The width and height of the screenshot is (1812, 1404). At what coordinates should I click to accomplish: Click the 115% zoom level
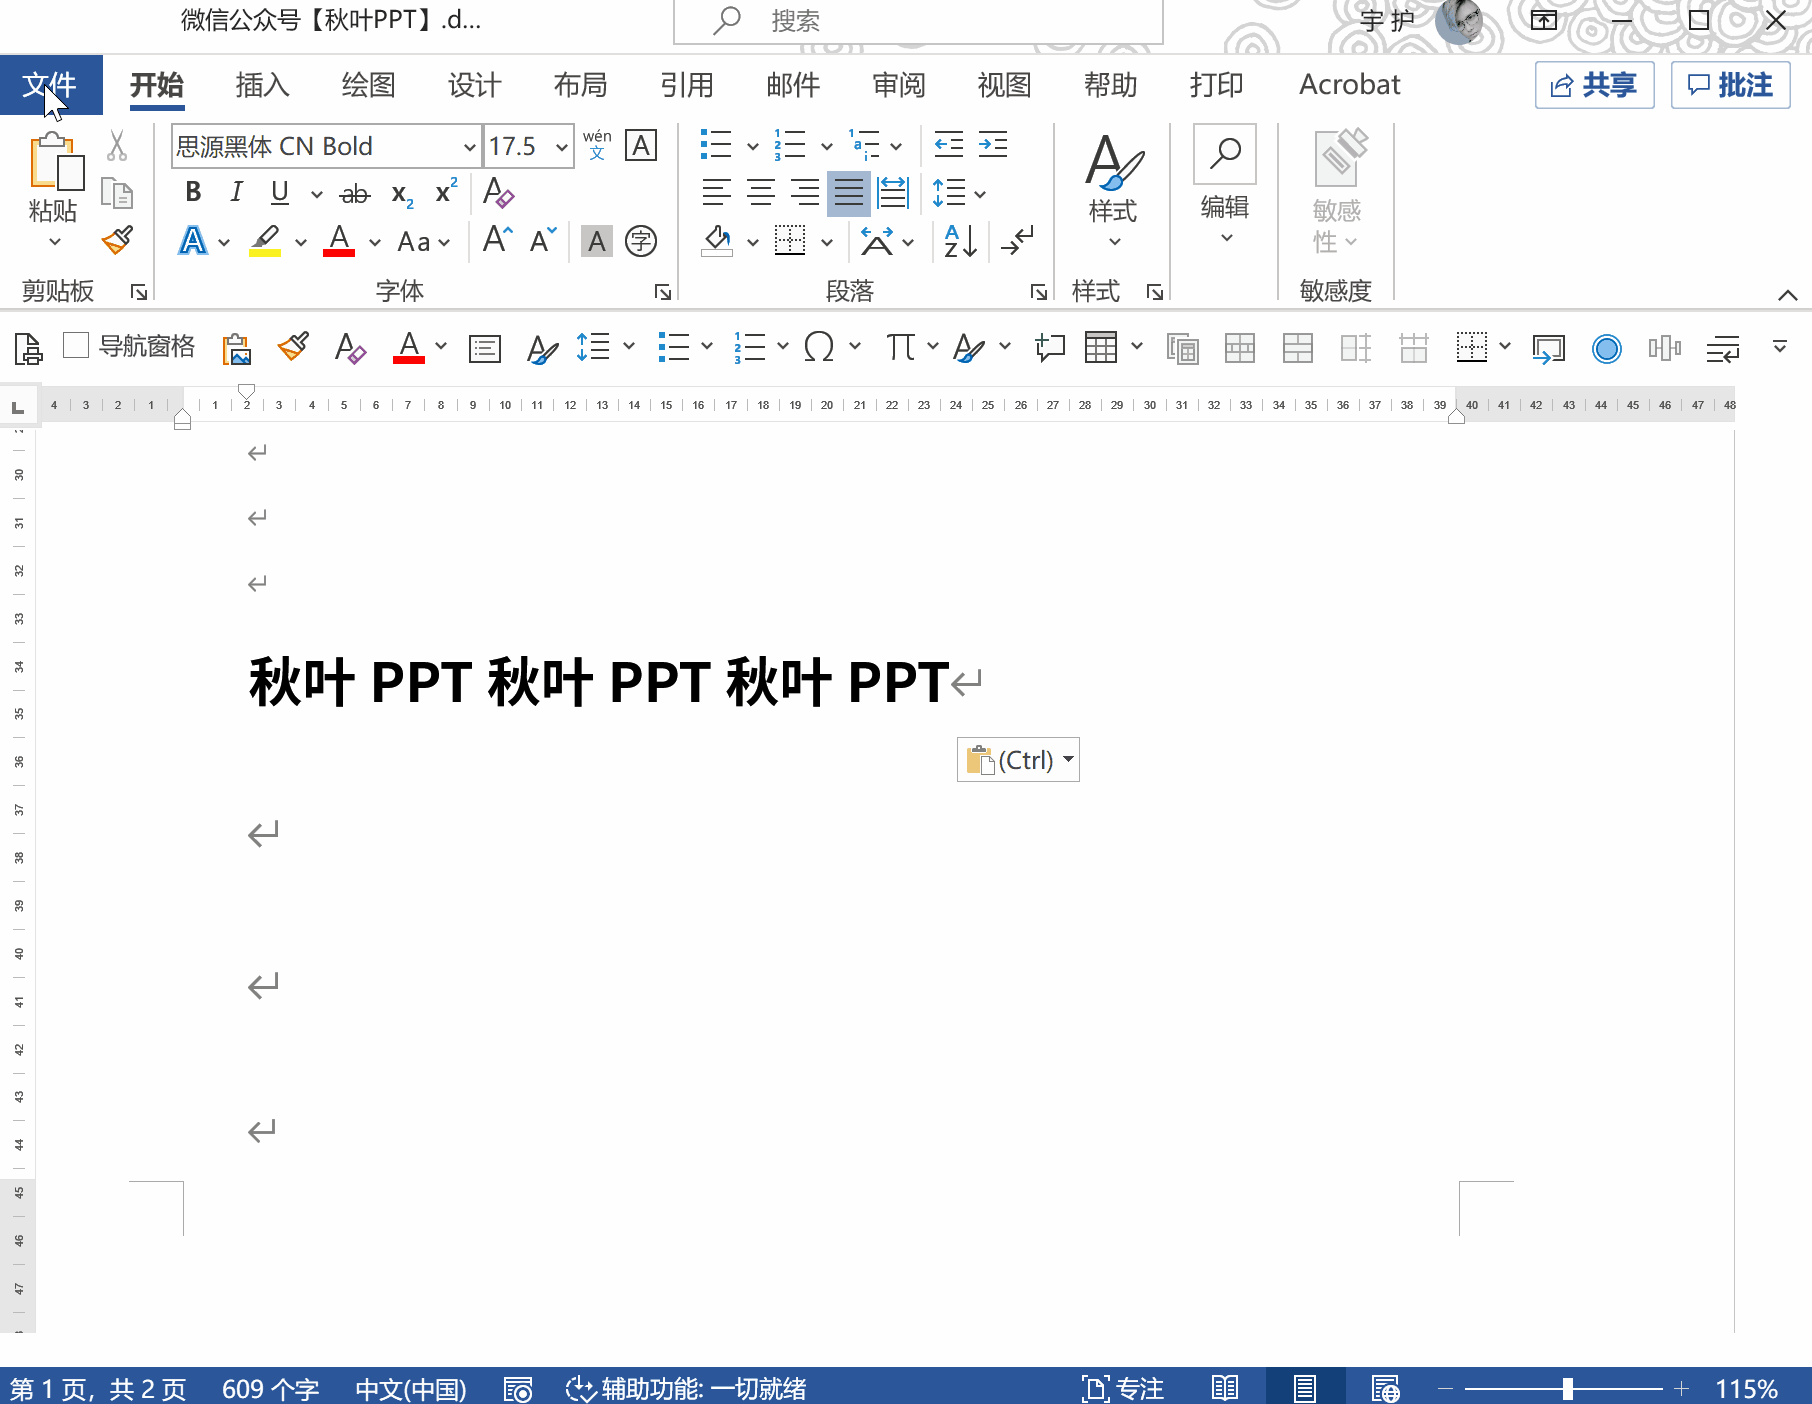(x=1746, y=1389)
